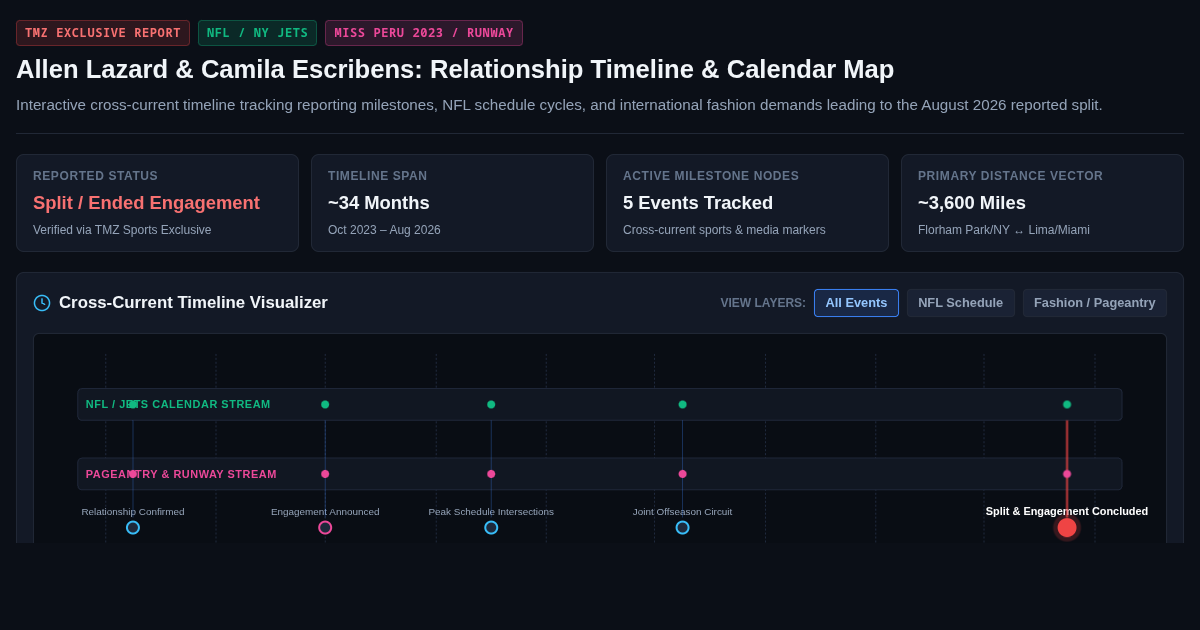
Task: Click the ~34 Months value
Action: coord(379,203)
